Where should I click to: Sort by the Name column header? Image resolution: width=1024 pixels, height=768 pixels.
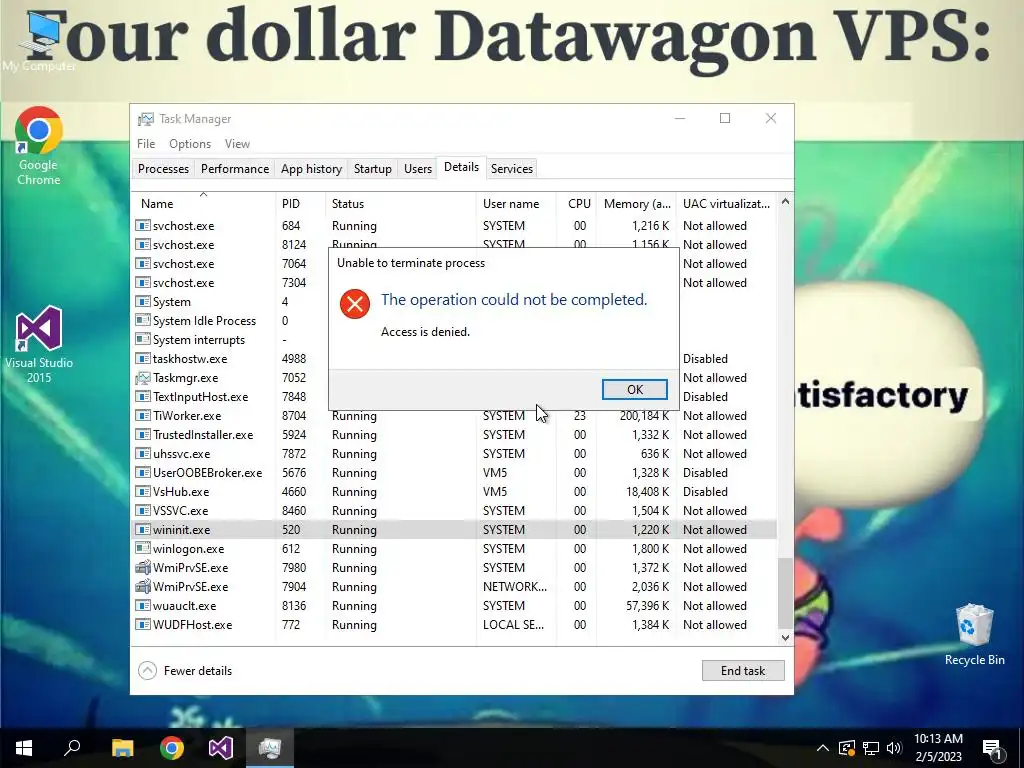[x=203, y=204]
